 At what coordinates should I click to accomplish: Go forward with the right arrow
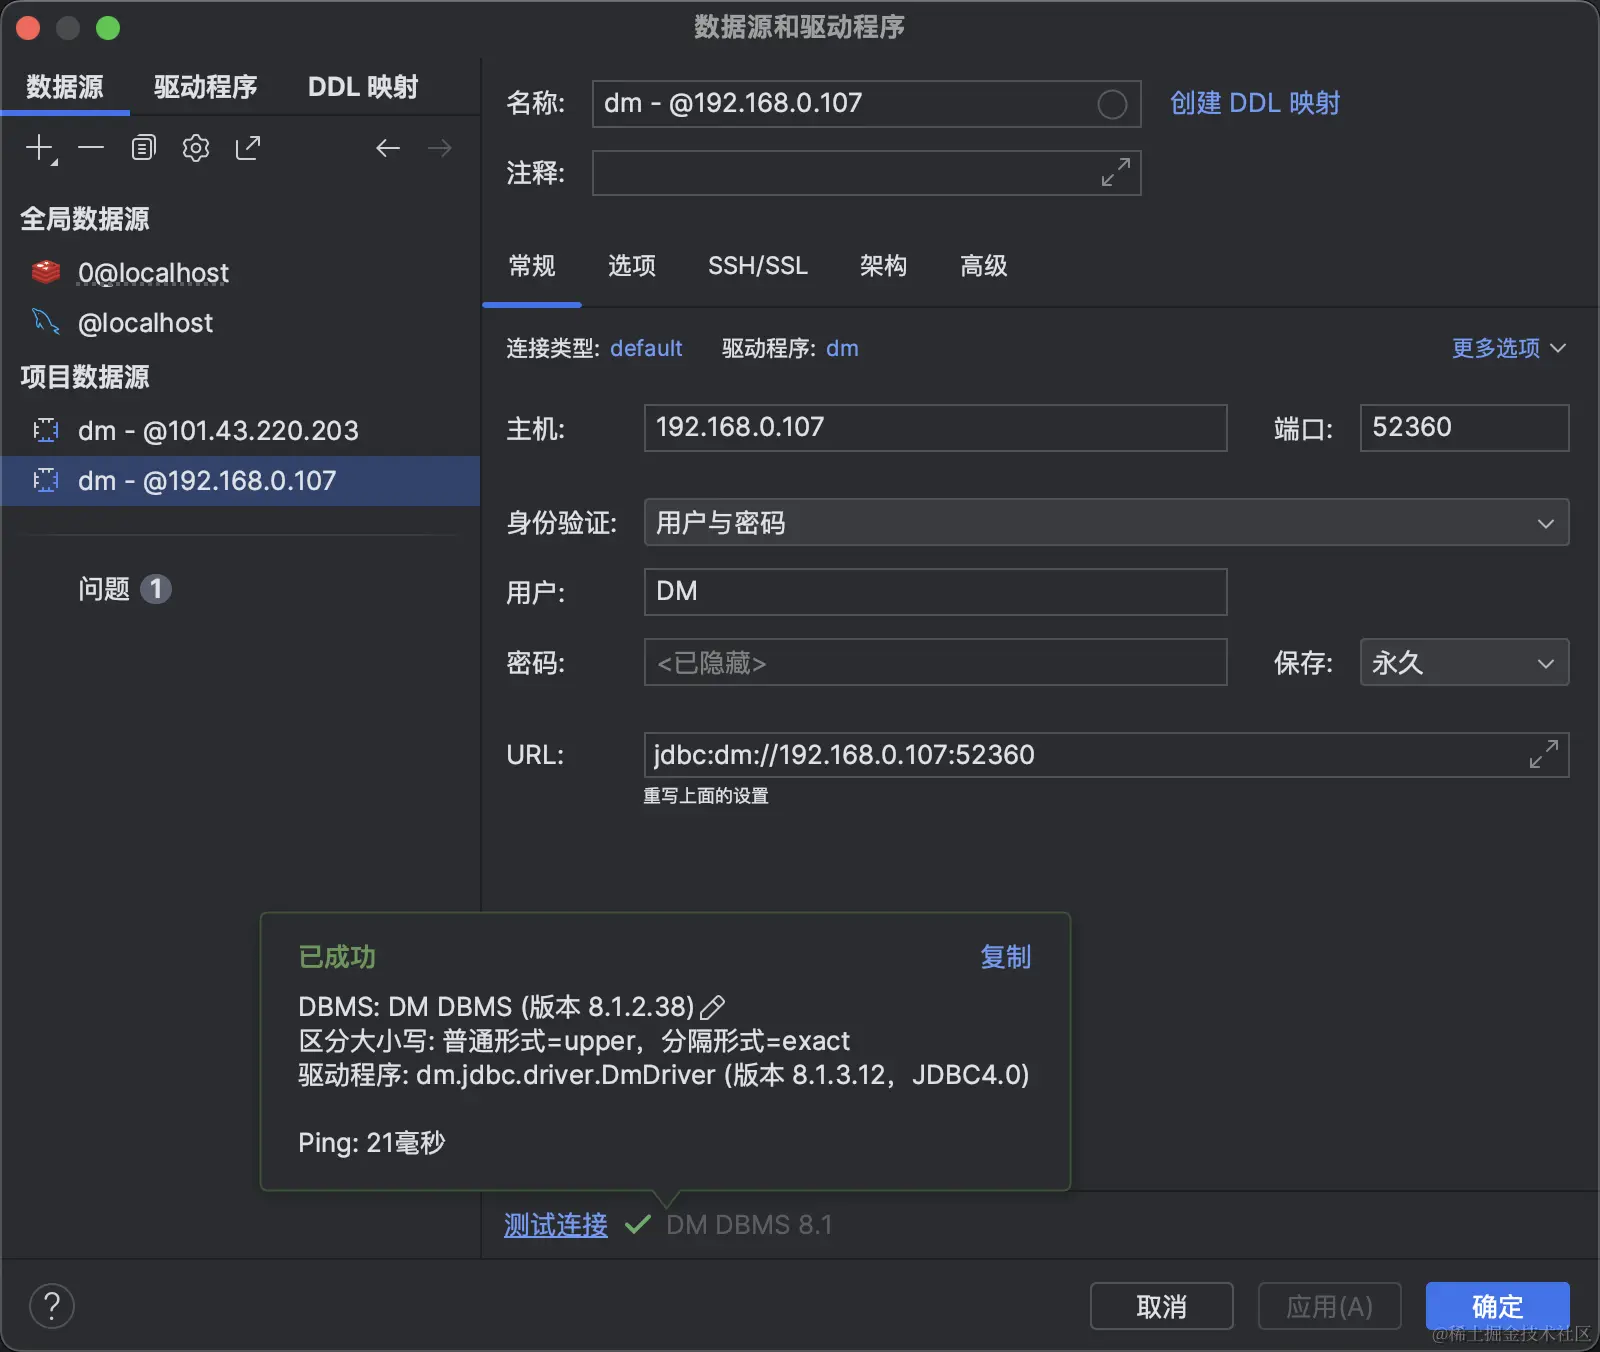pos(440,148)
